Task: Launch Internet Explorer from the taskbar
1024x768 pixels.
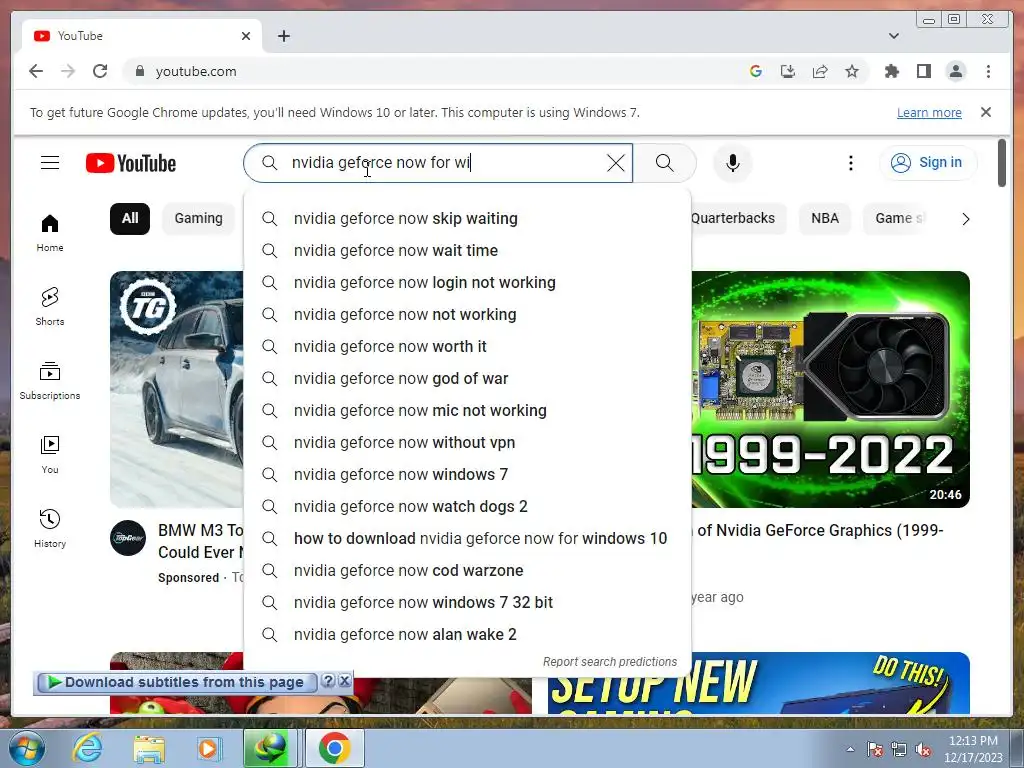Action: 88,748
